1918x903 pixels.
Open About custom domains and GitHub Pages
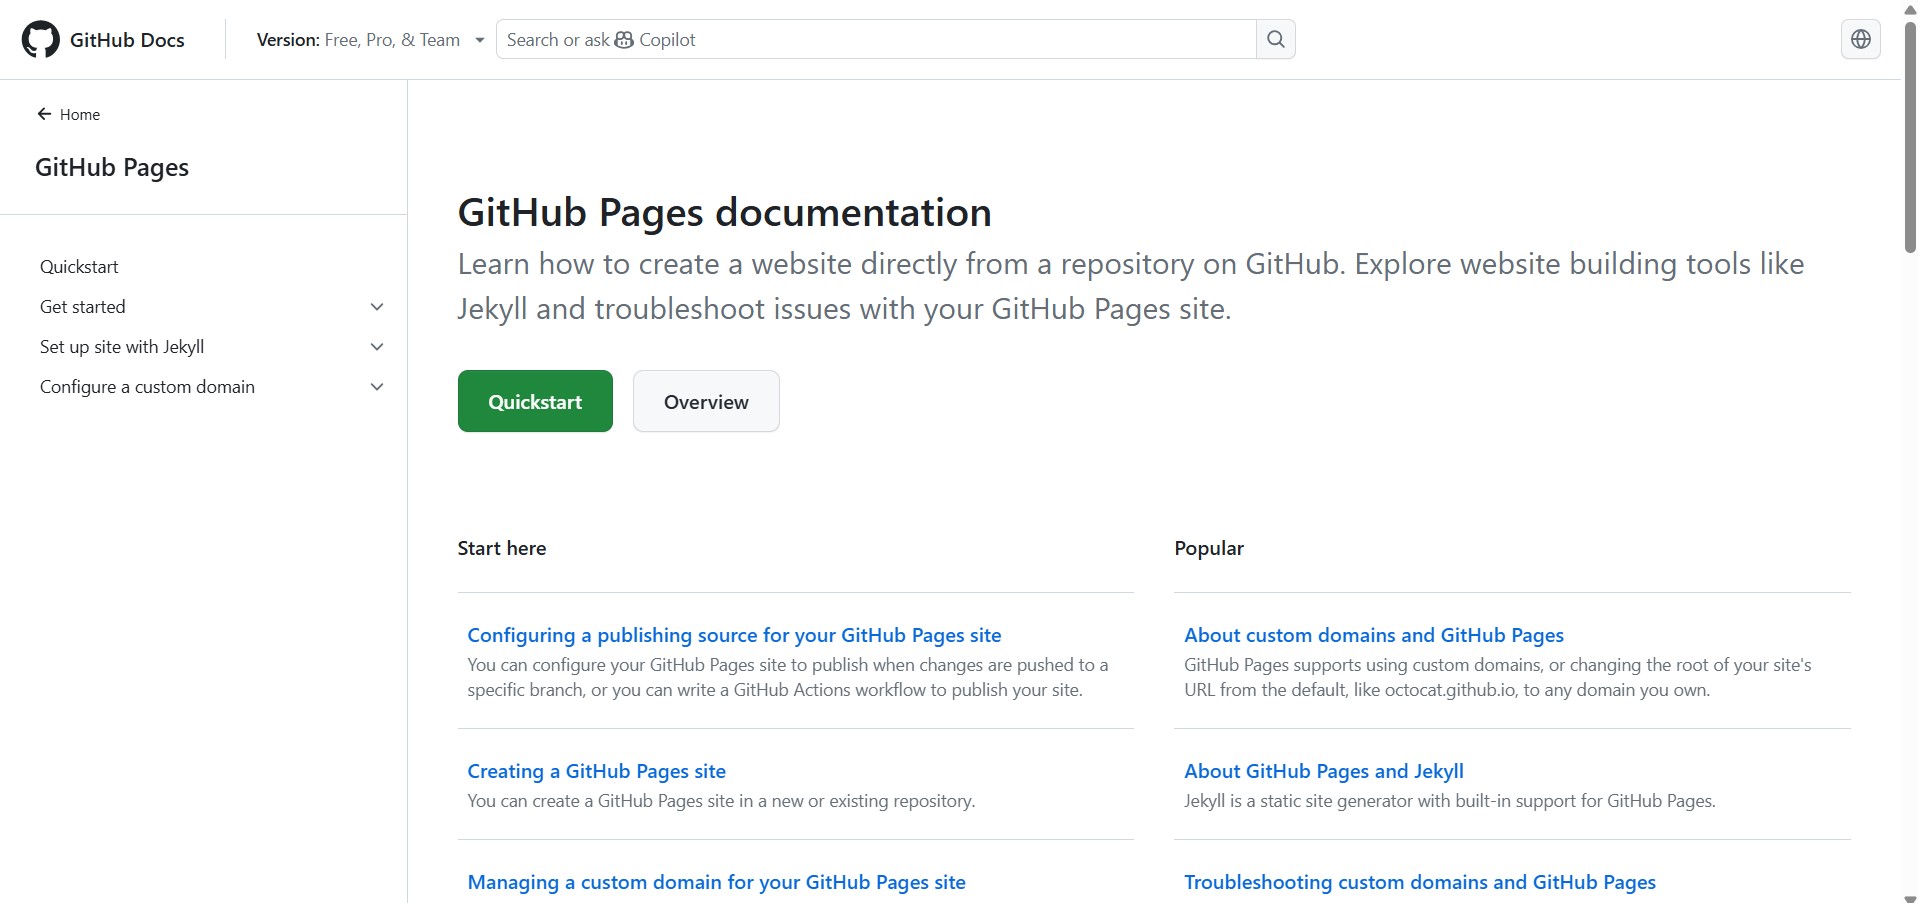tap(1374, 635)
